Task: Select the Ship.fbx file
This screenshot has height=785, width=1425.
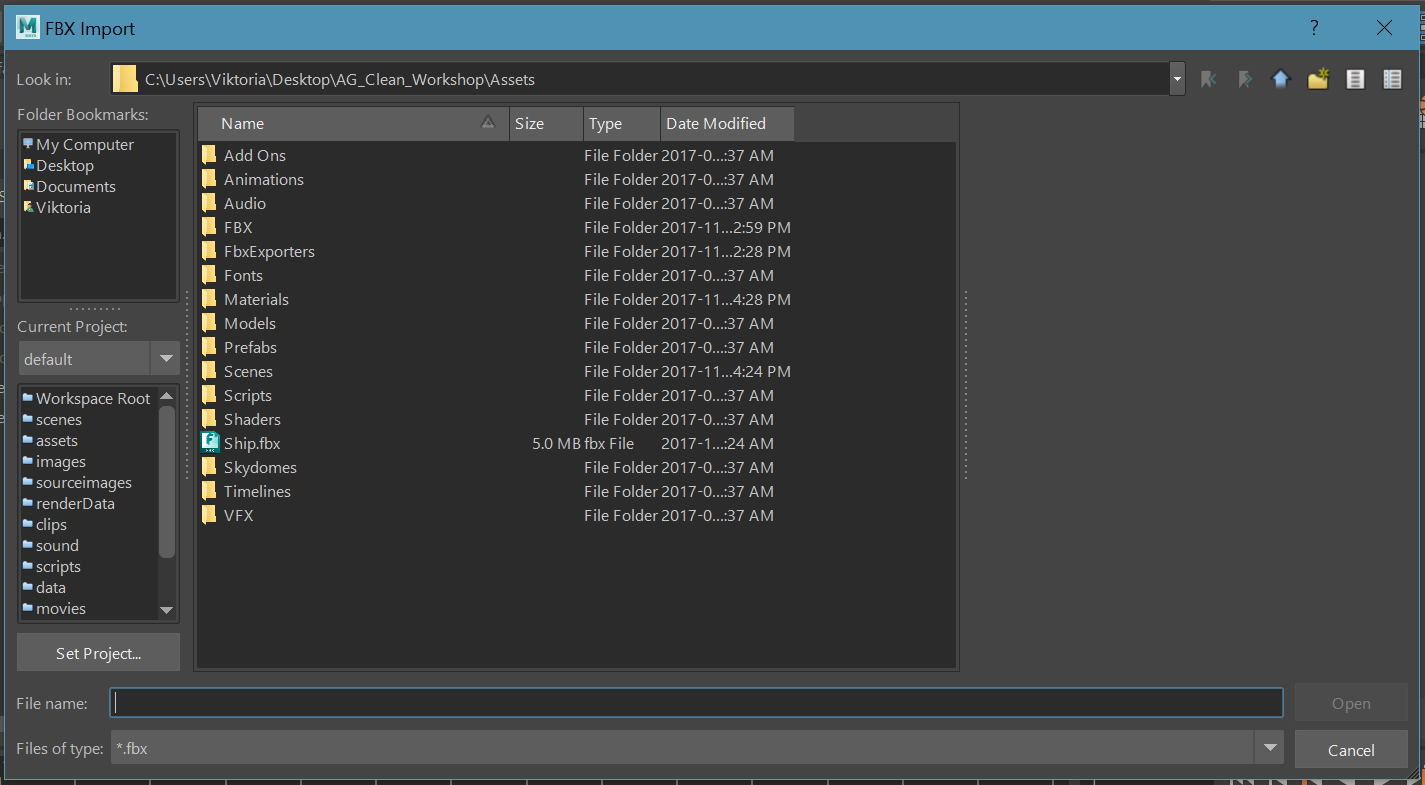Action: point(252,443)
